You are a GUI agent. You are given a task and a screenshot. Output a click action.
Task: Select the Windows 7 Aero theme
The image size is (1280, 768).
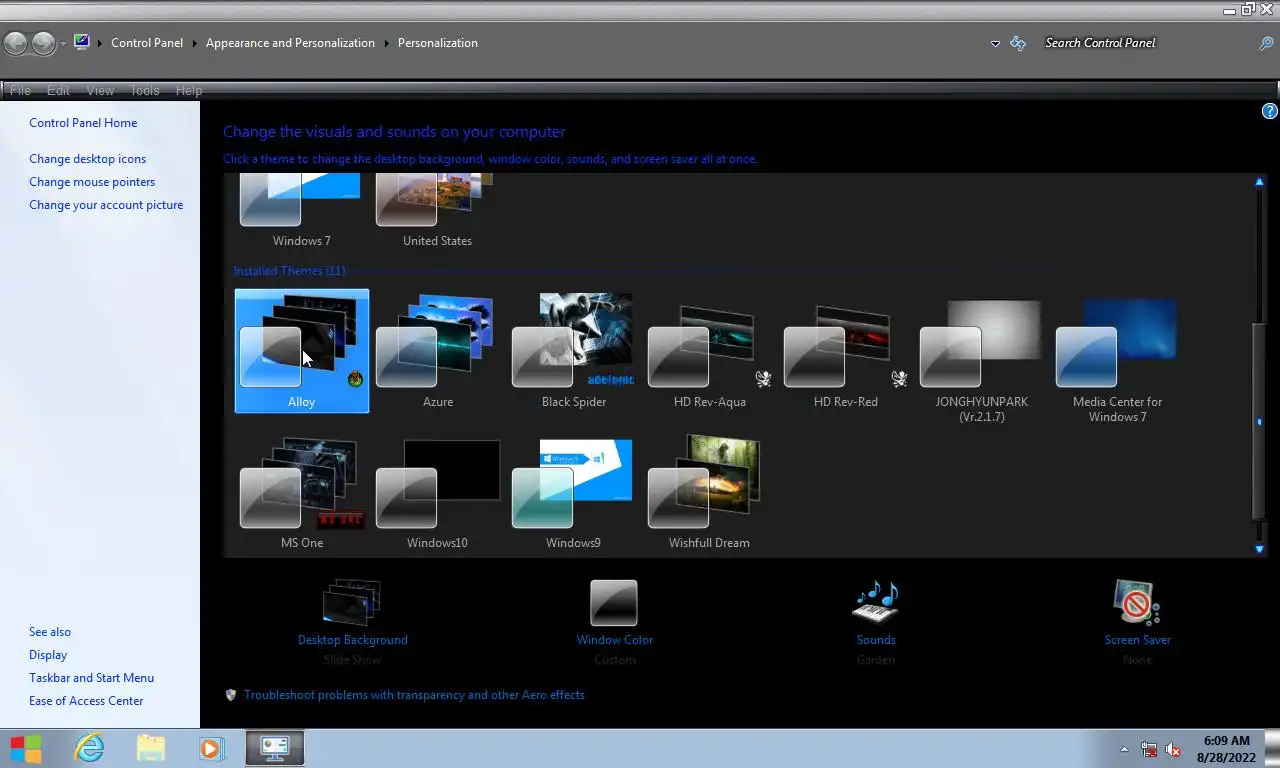(301, 211)
